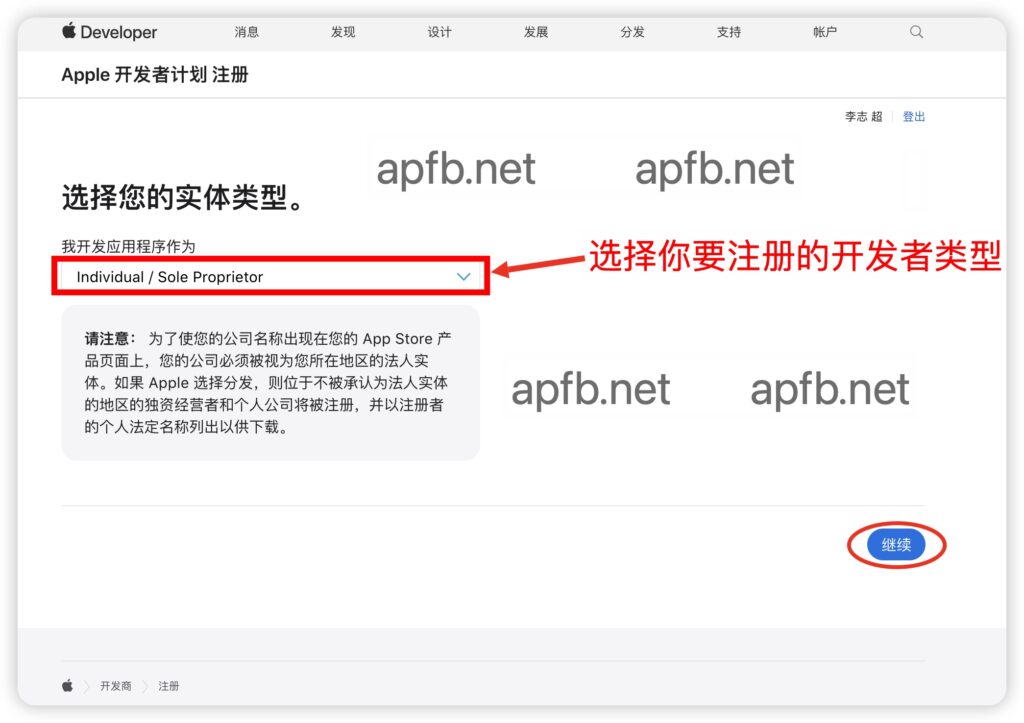Open the 帐户 nav menu
Screen dimensions: 1024x723
(x=825, y=31)
